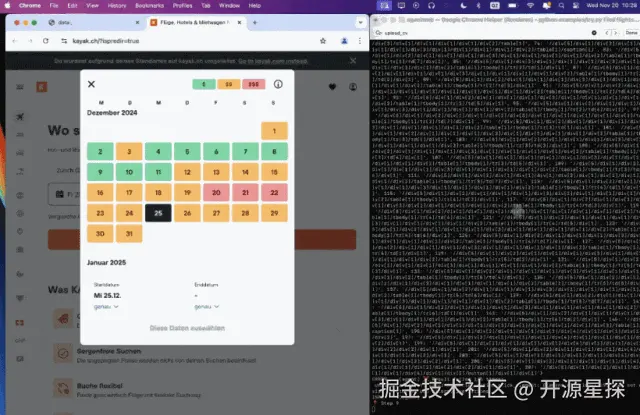Select December 1 in the calendar
The height and width of the screenshot is (415, 640).
(274, 131)
